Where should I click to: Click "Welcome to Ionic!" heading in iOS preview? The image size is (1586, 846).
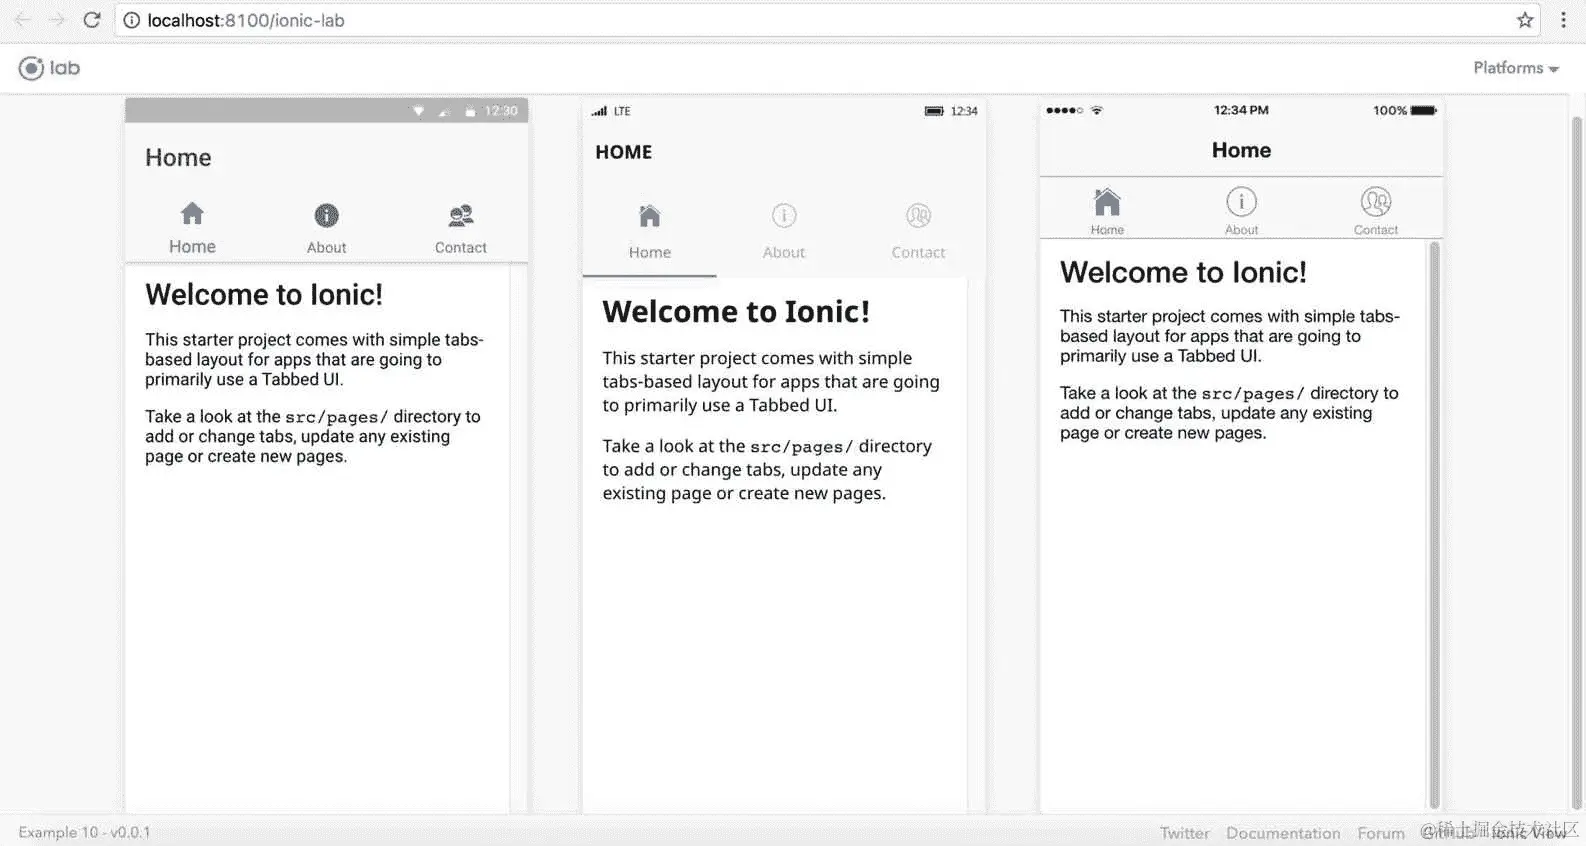(1183, 272)
